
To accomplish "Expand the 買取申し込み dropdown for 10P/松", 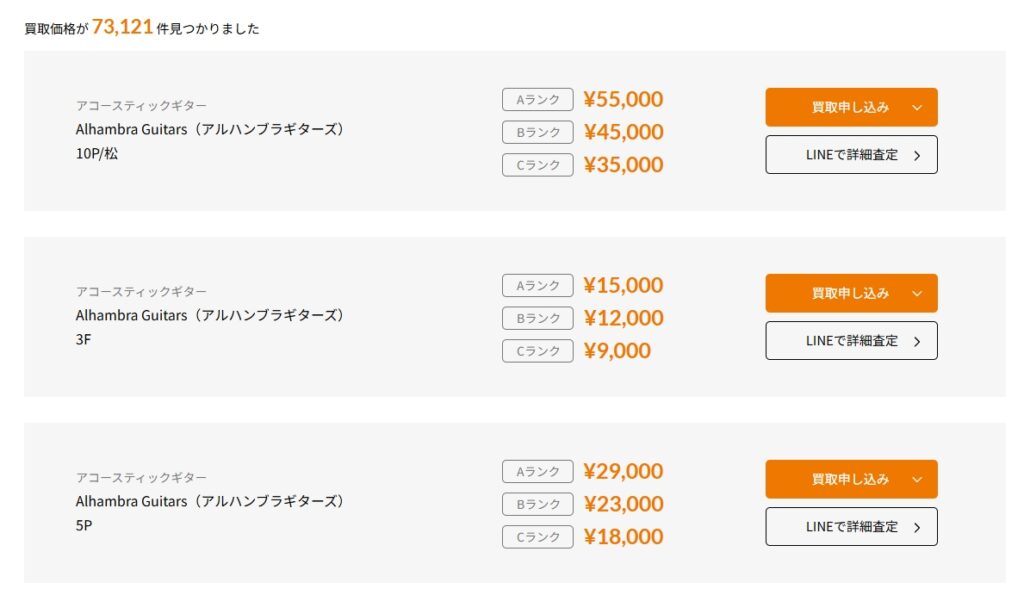I will click(851, 107).
